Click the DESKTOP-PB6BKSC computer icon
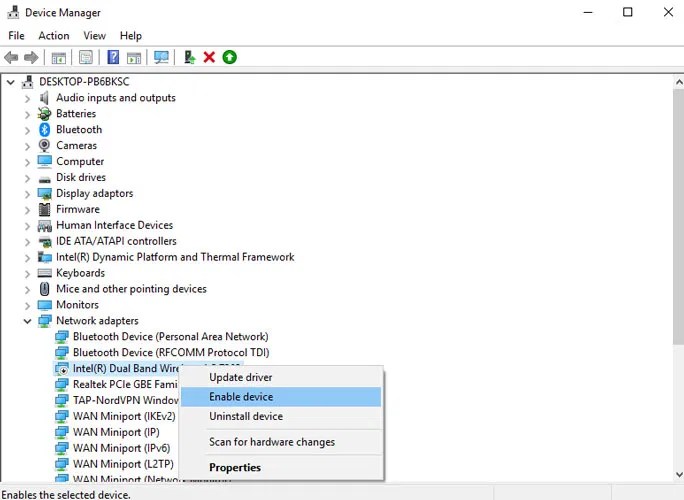Image resolution: width=684 pixels, height=500 pixels. pyautogui.click(x=28, y=82)
